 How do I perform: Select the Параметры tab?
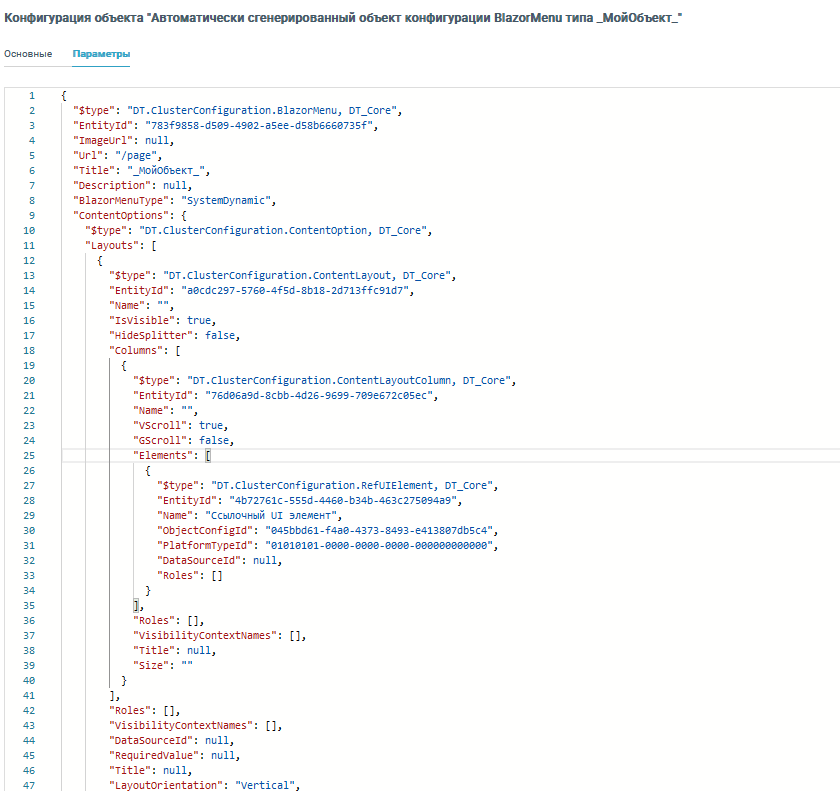[x=101, y=53]
